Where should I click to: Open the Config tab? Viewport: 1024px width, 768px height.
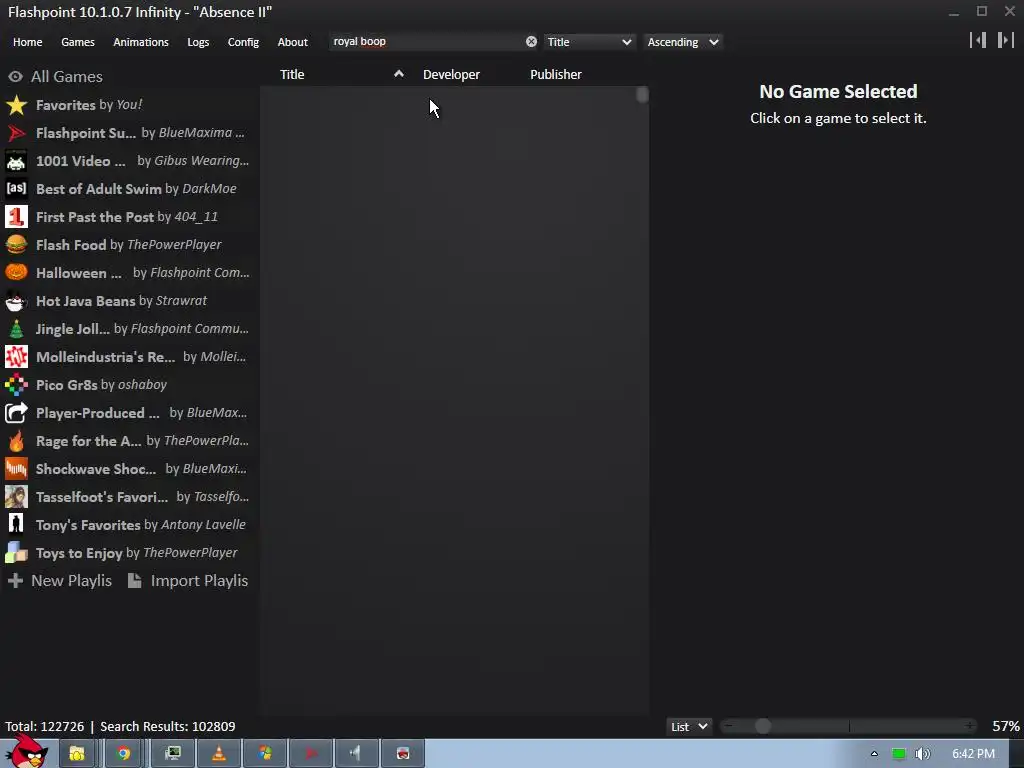click(x=243, y=42)
